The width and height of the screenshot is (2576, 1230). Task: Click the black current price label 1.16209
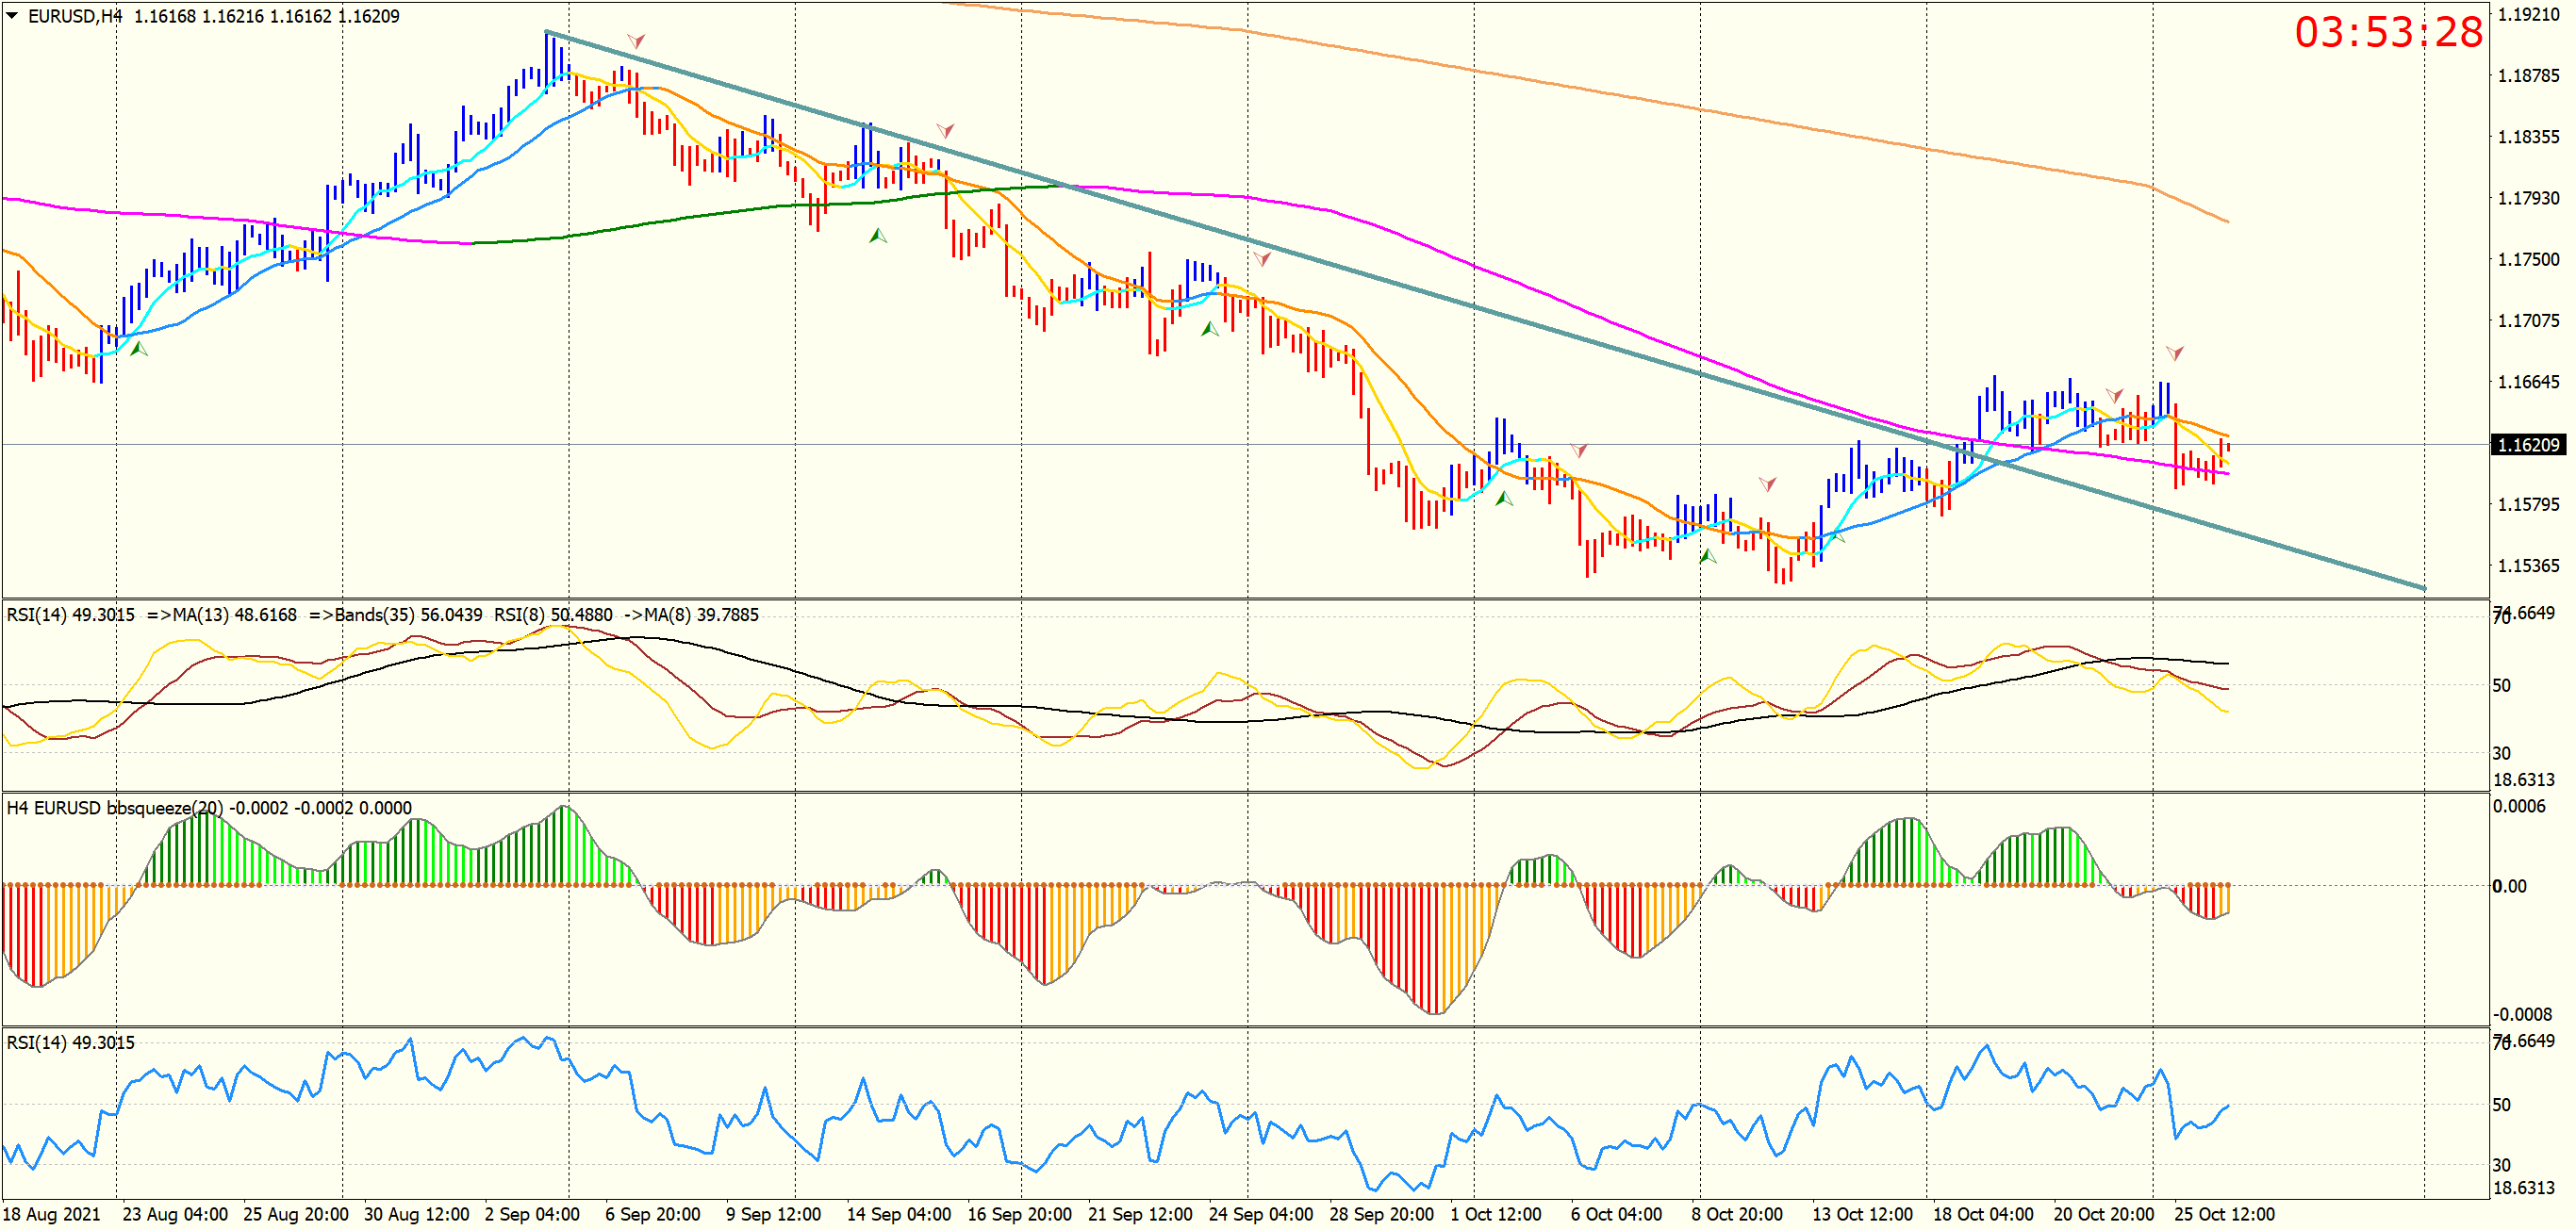click(2528, 445)
